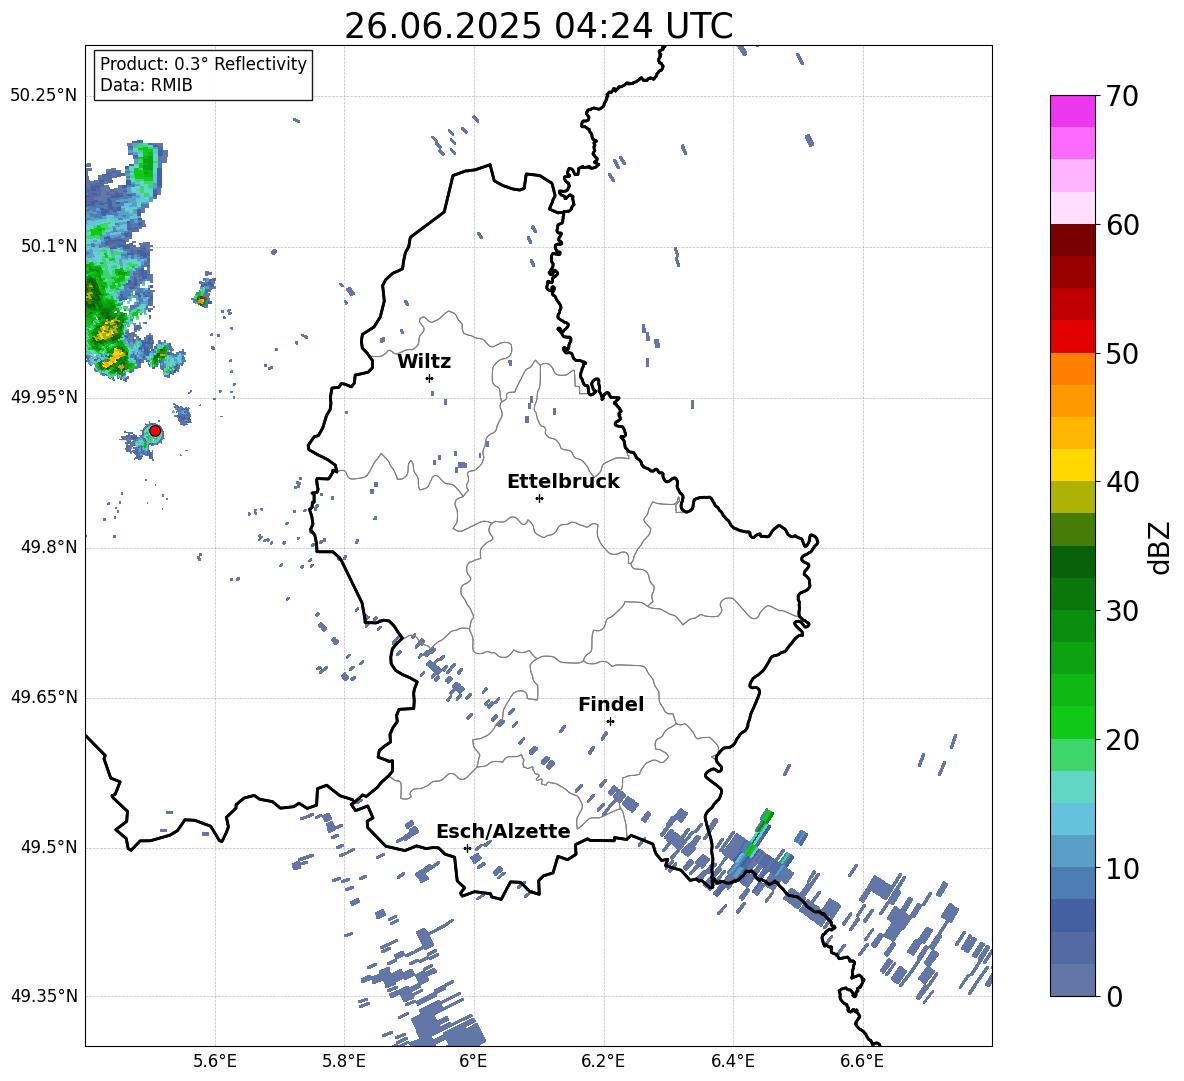Click the 49.65°N latitude label

44,697
